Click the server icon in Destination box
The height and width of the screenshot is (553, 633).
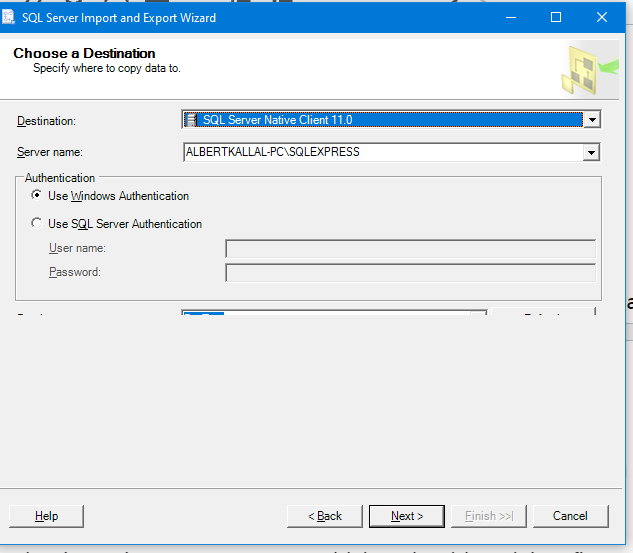[191, 120]
